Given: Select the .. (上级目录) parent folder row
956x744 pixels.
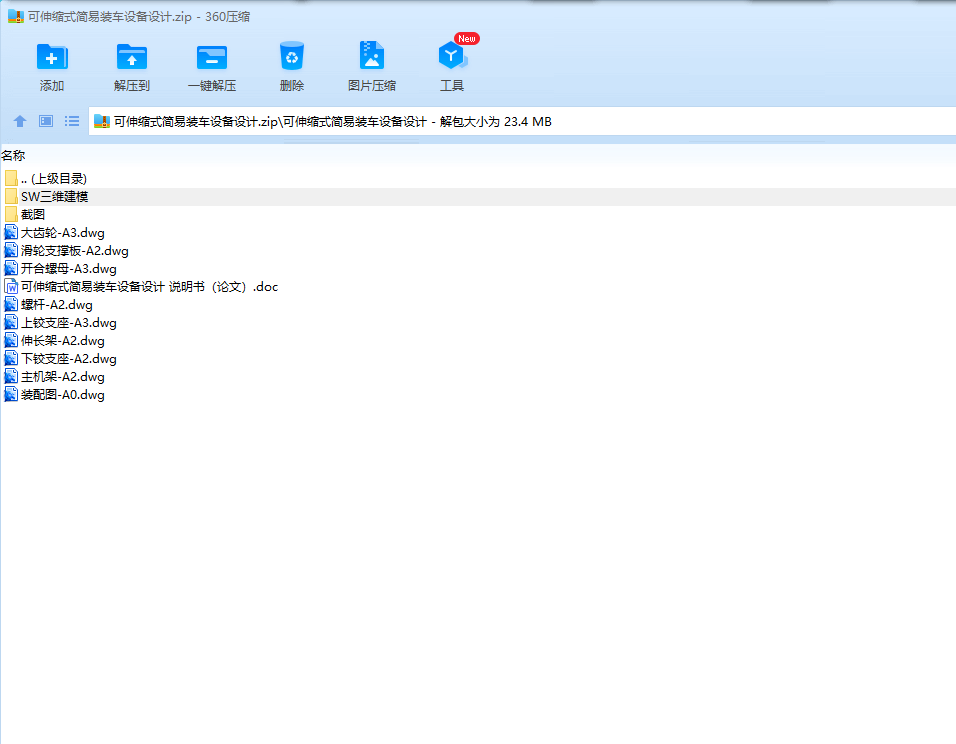Looking at the screenshot, I should click(478, 179).
